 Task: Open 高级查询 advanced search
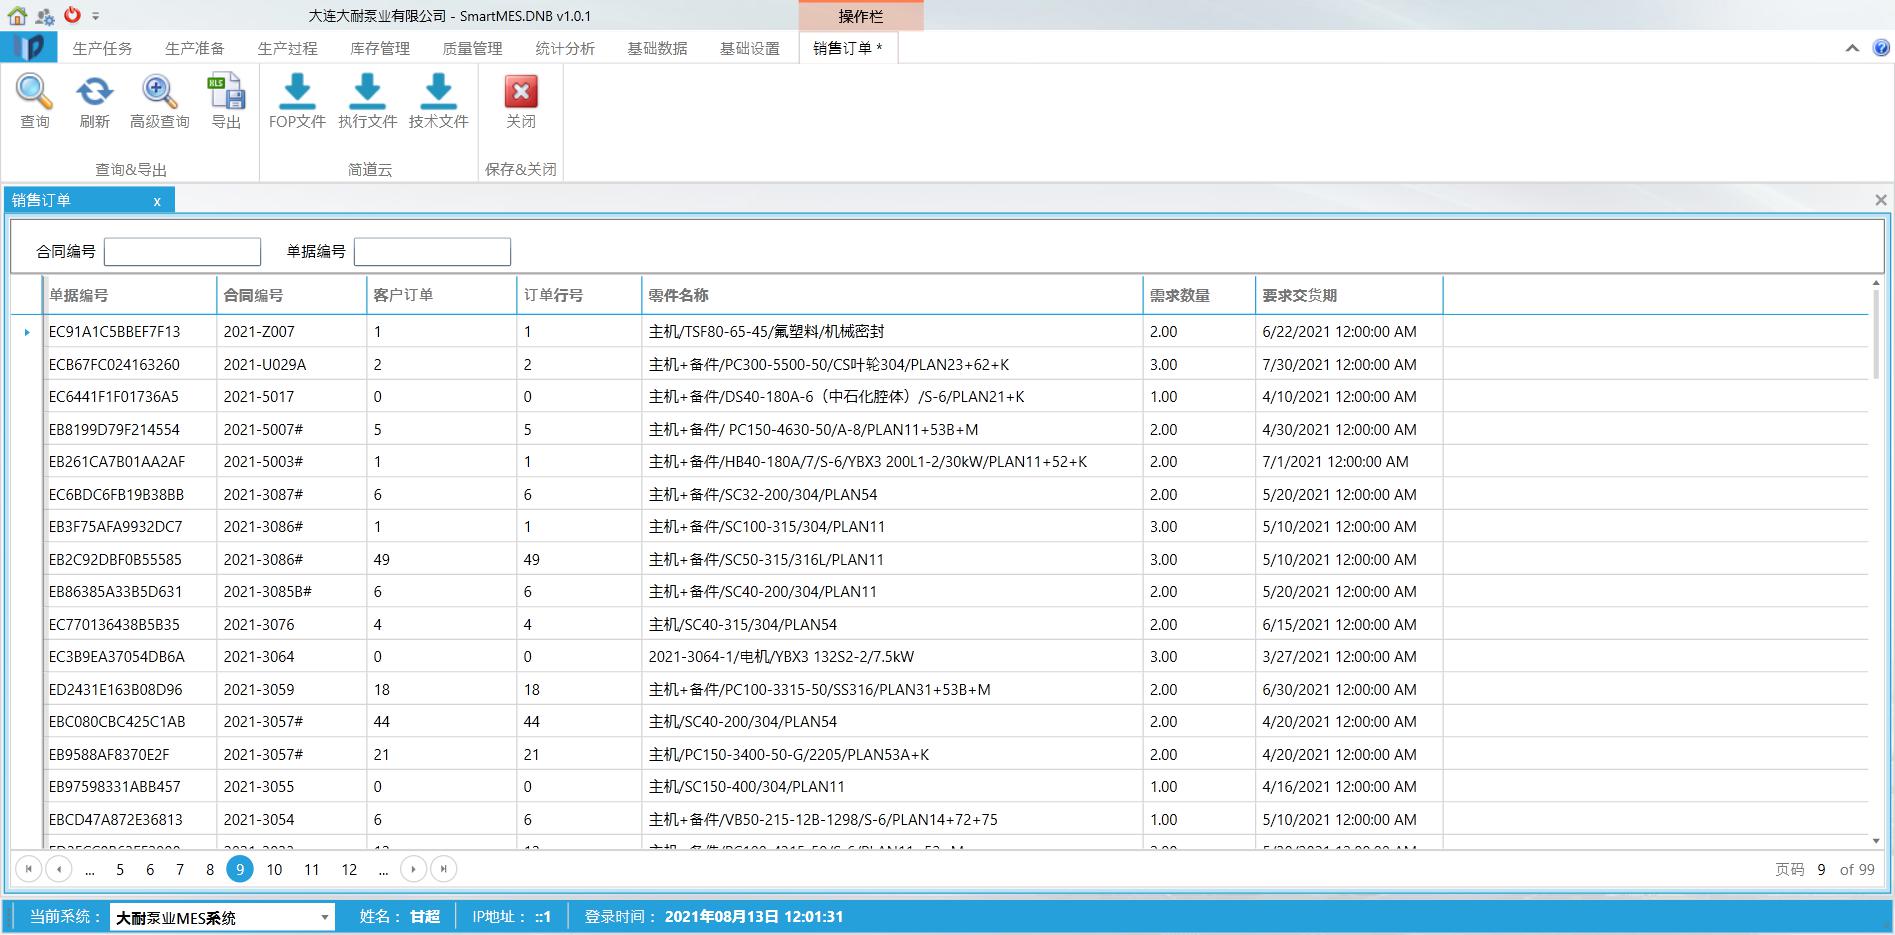click(159, 93)
